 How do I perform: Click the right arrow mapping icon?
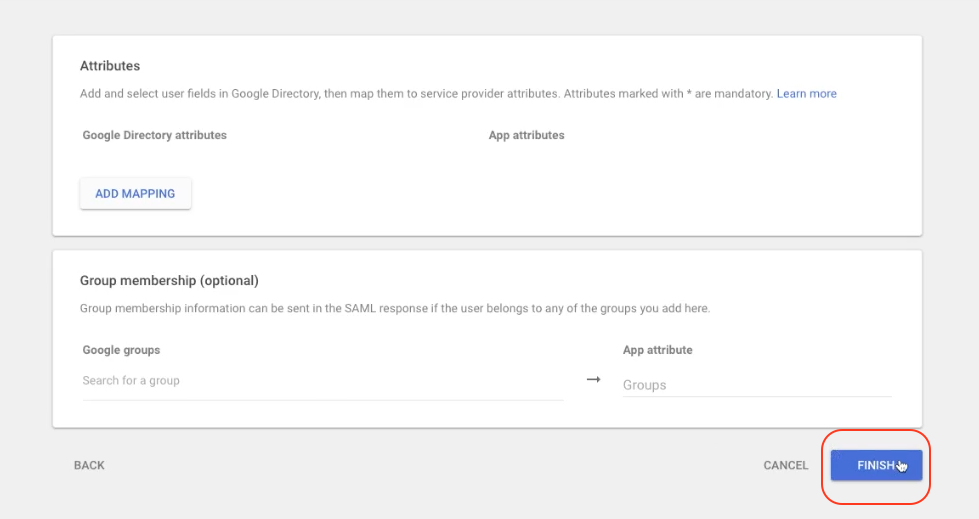click(x=593, y=380)
